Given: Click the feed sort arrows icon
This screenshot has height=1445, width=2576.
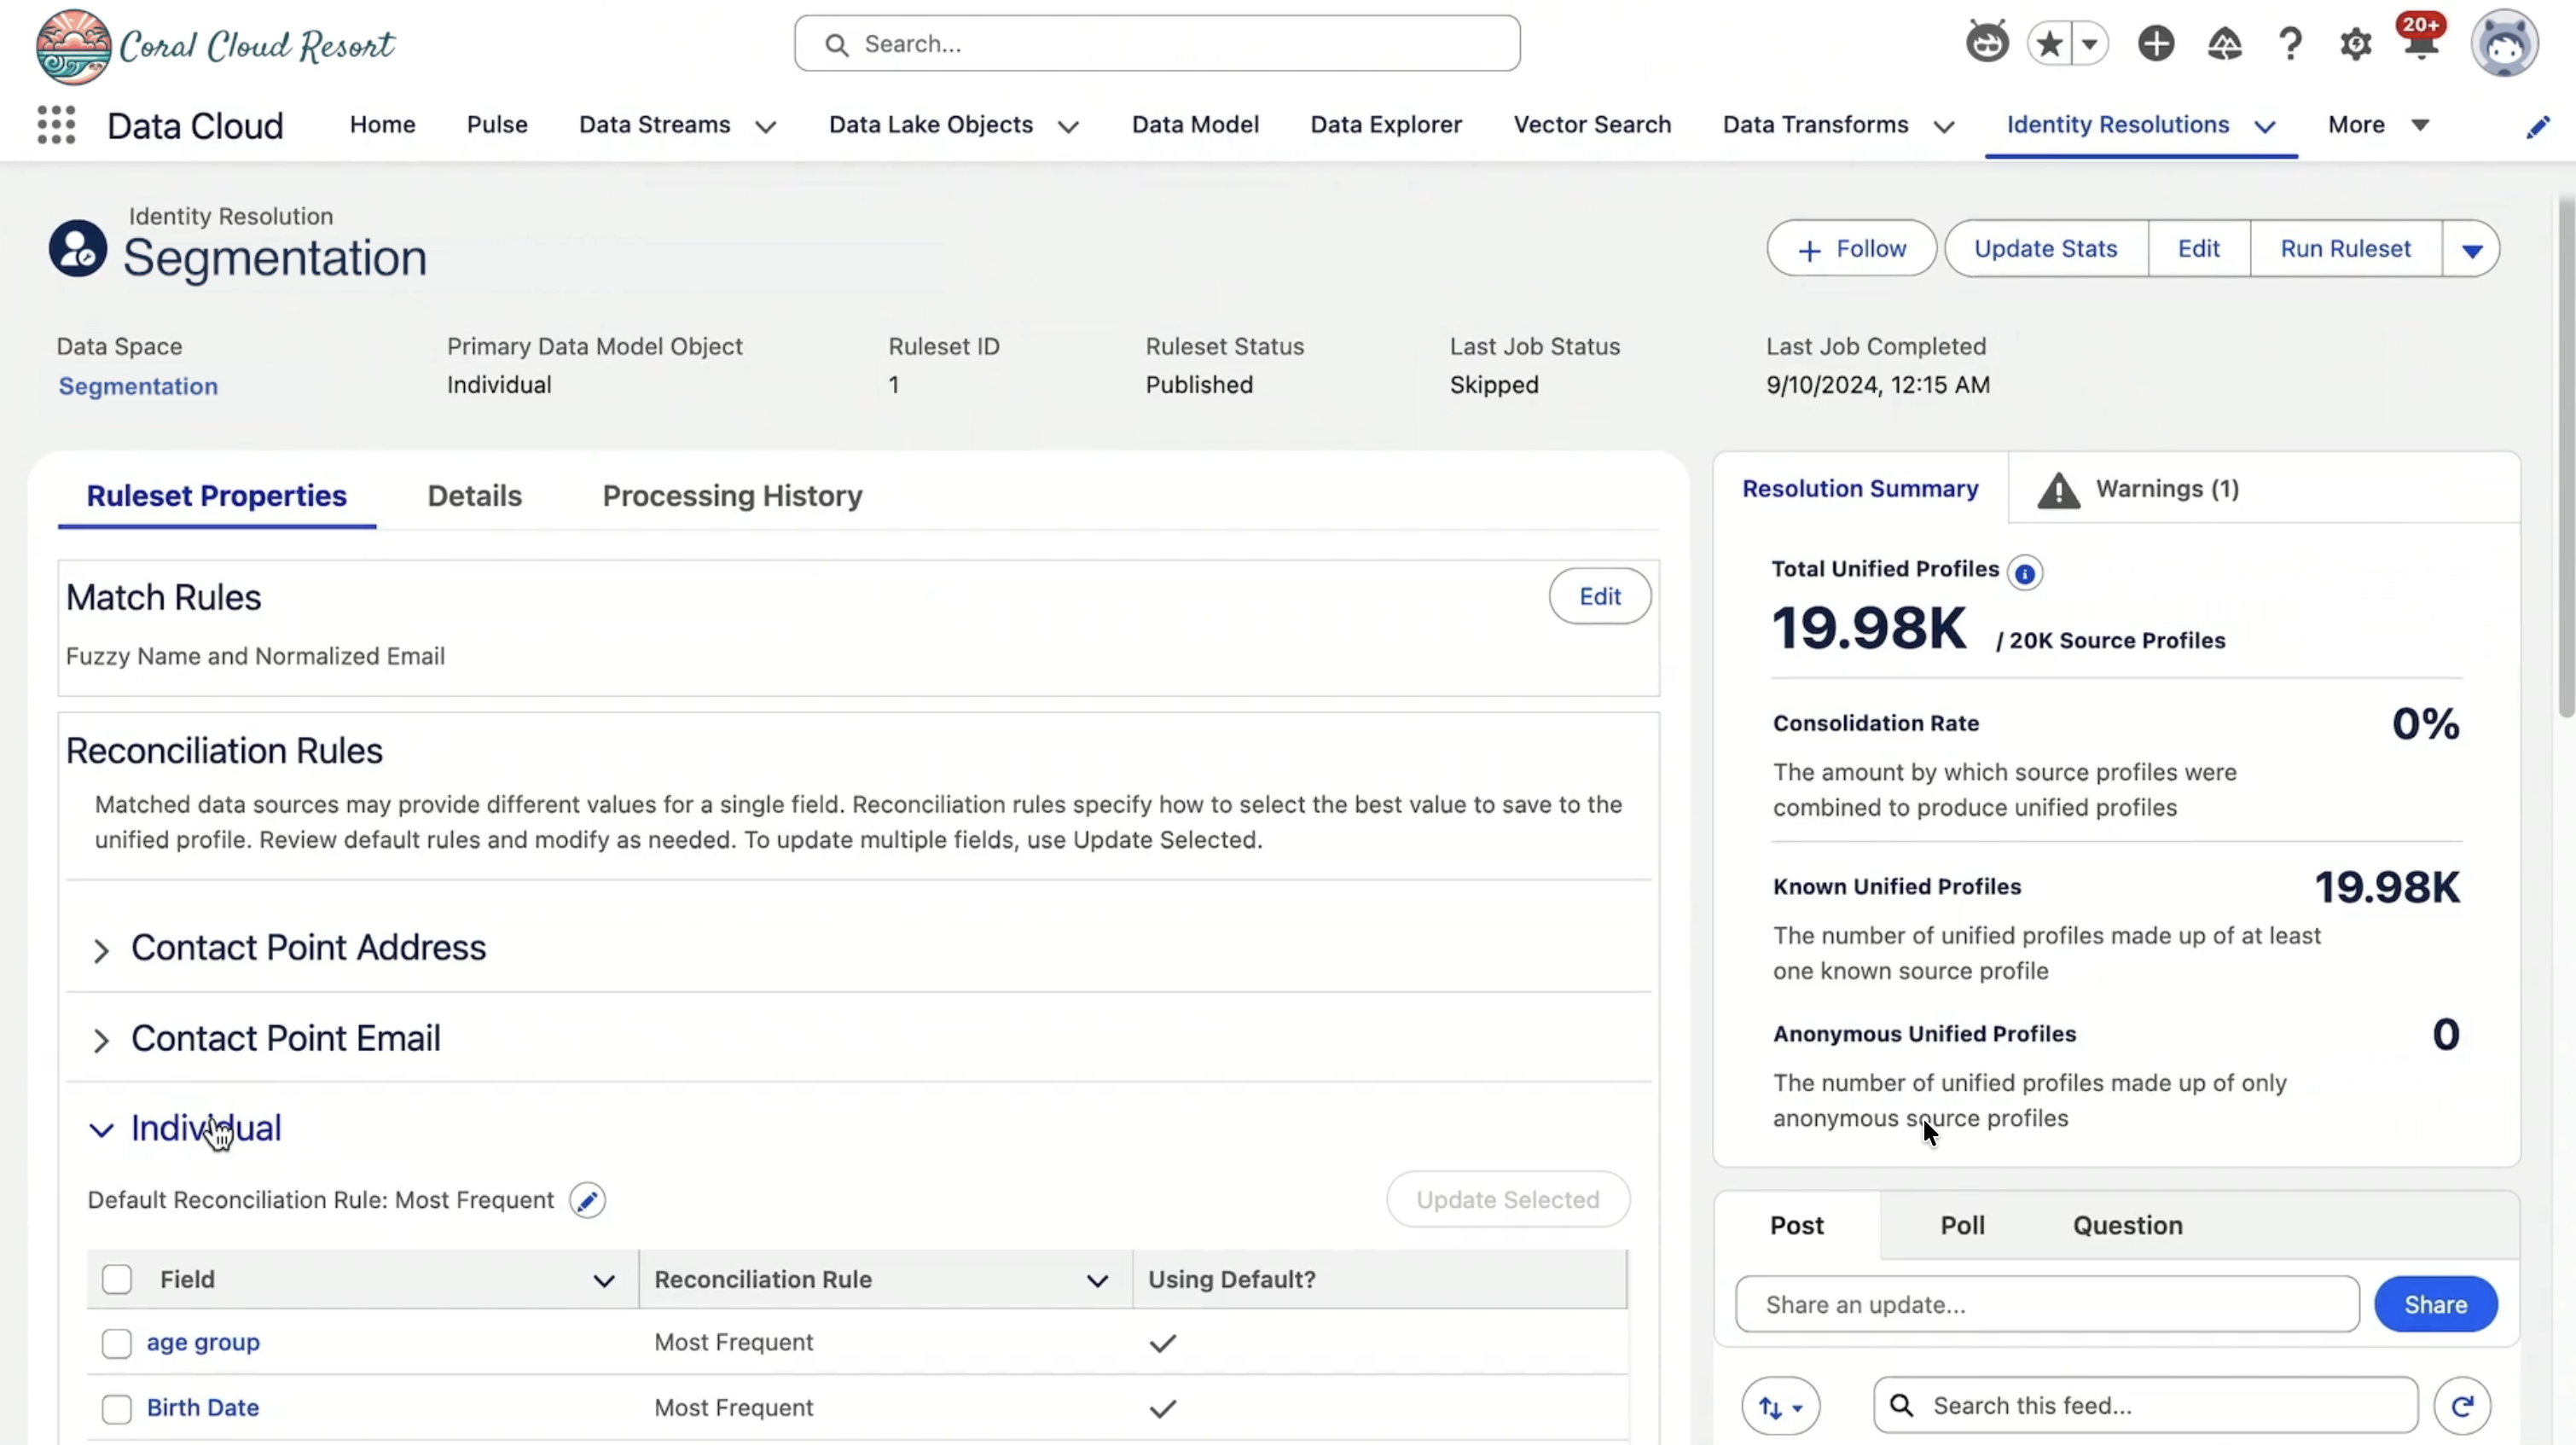Looking at the screenshot, I should coord(1780,1407).
